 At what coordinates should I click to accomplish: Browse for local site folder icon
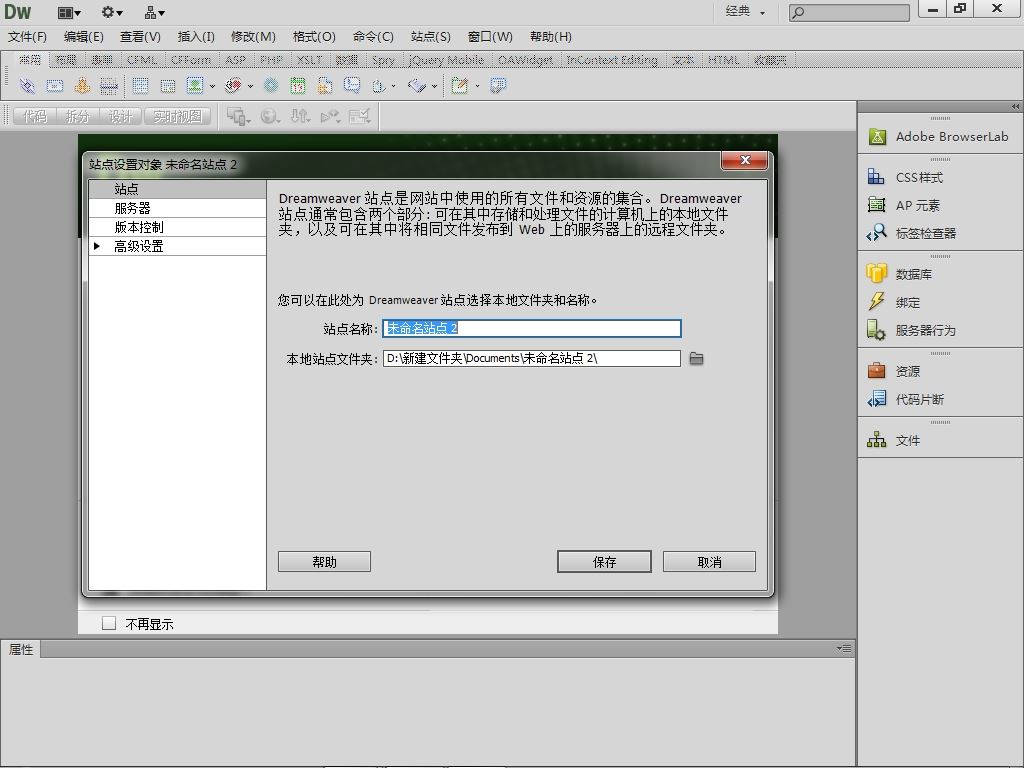696,359
